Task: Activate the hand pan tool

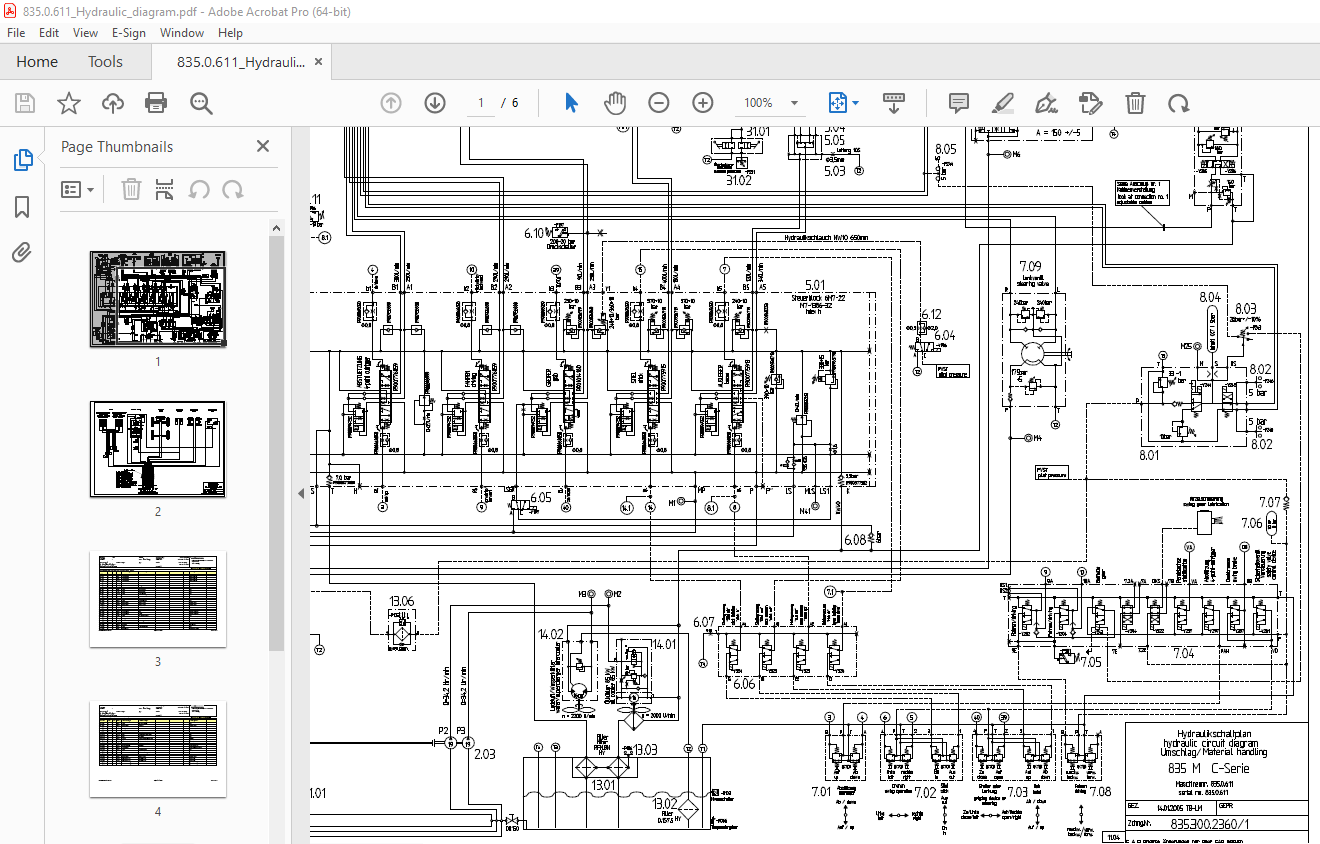Action: coord(615,103)
